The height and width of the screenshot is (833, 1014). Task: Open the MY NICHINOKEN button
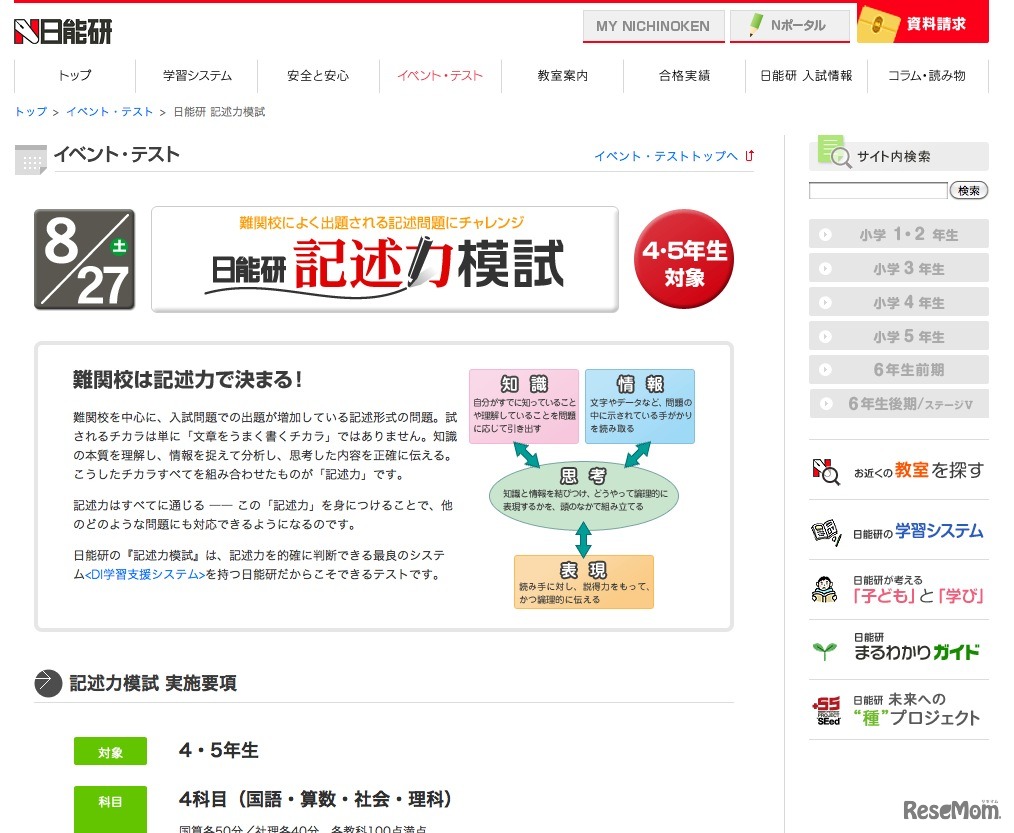pyautogui.click(x=653, y=26)
